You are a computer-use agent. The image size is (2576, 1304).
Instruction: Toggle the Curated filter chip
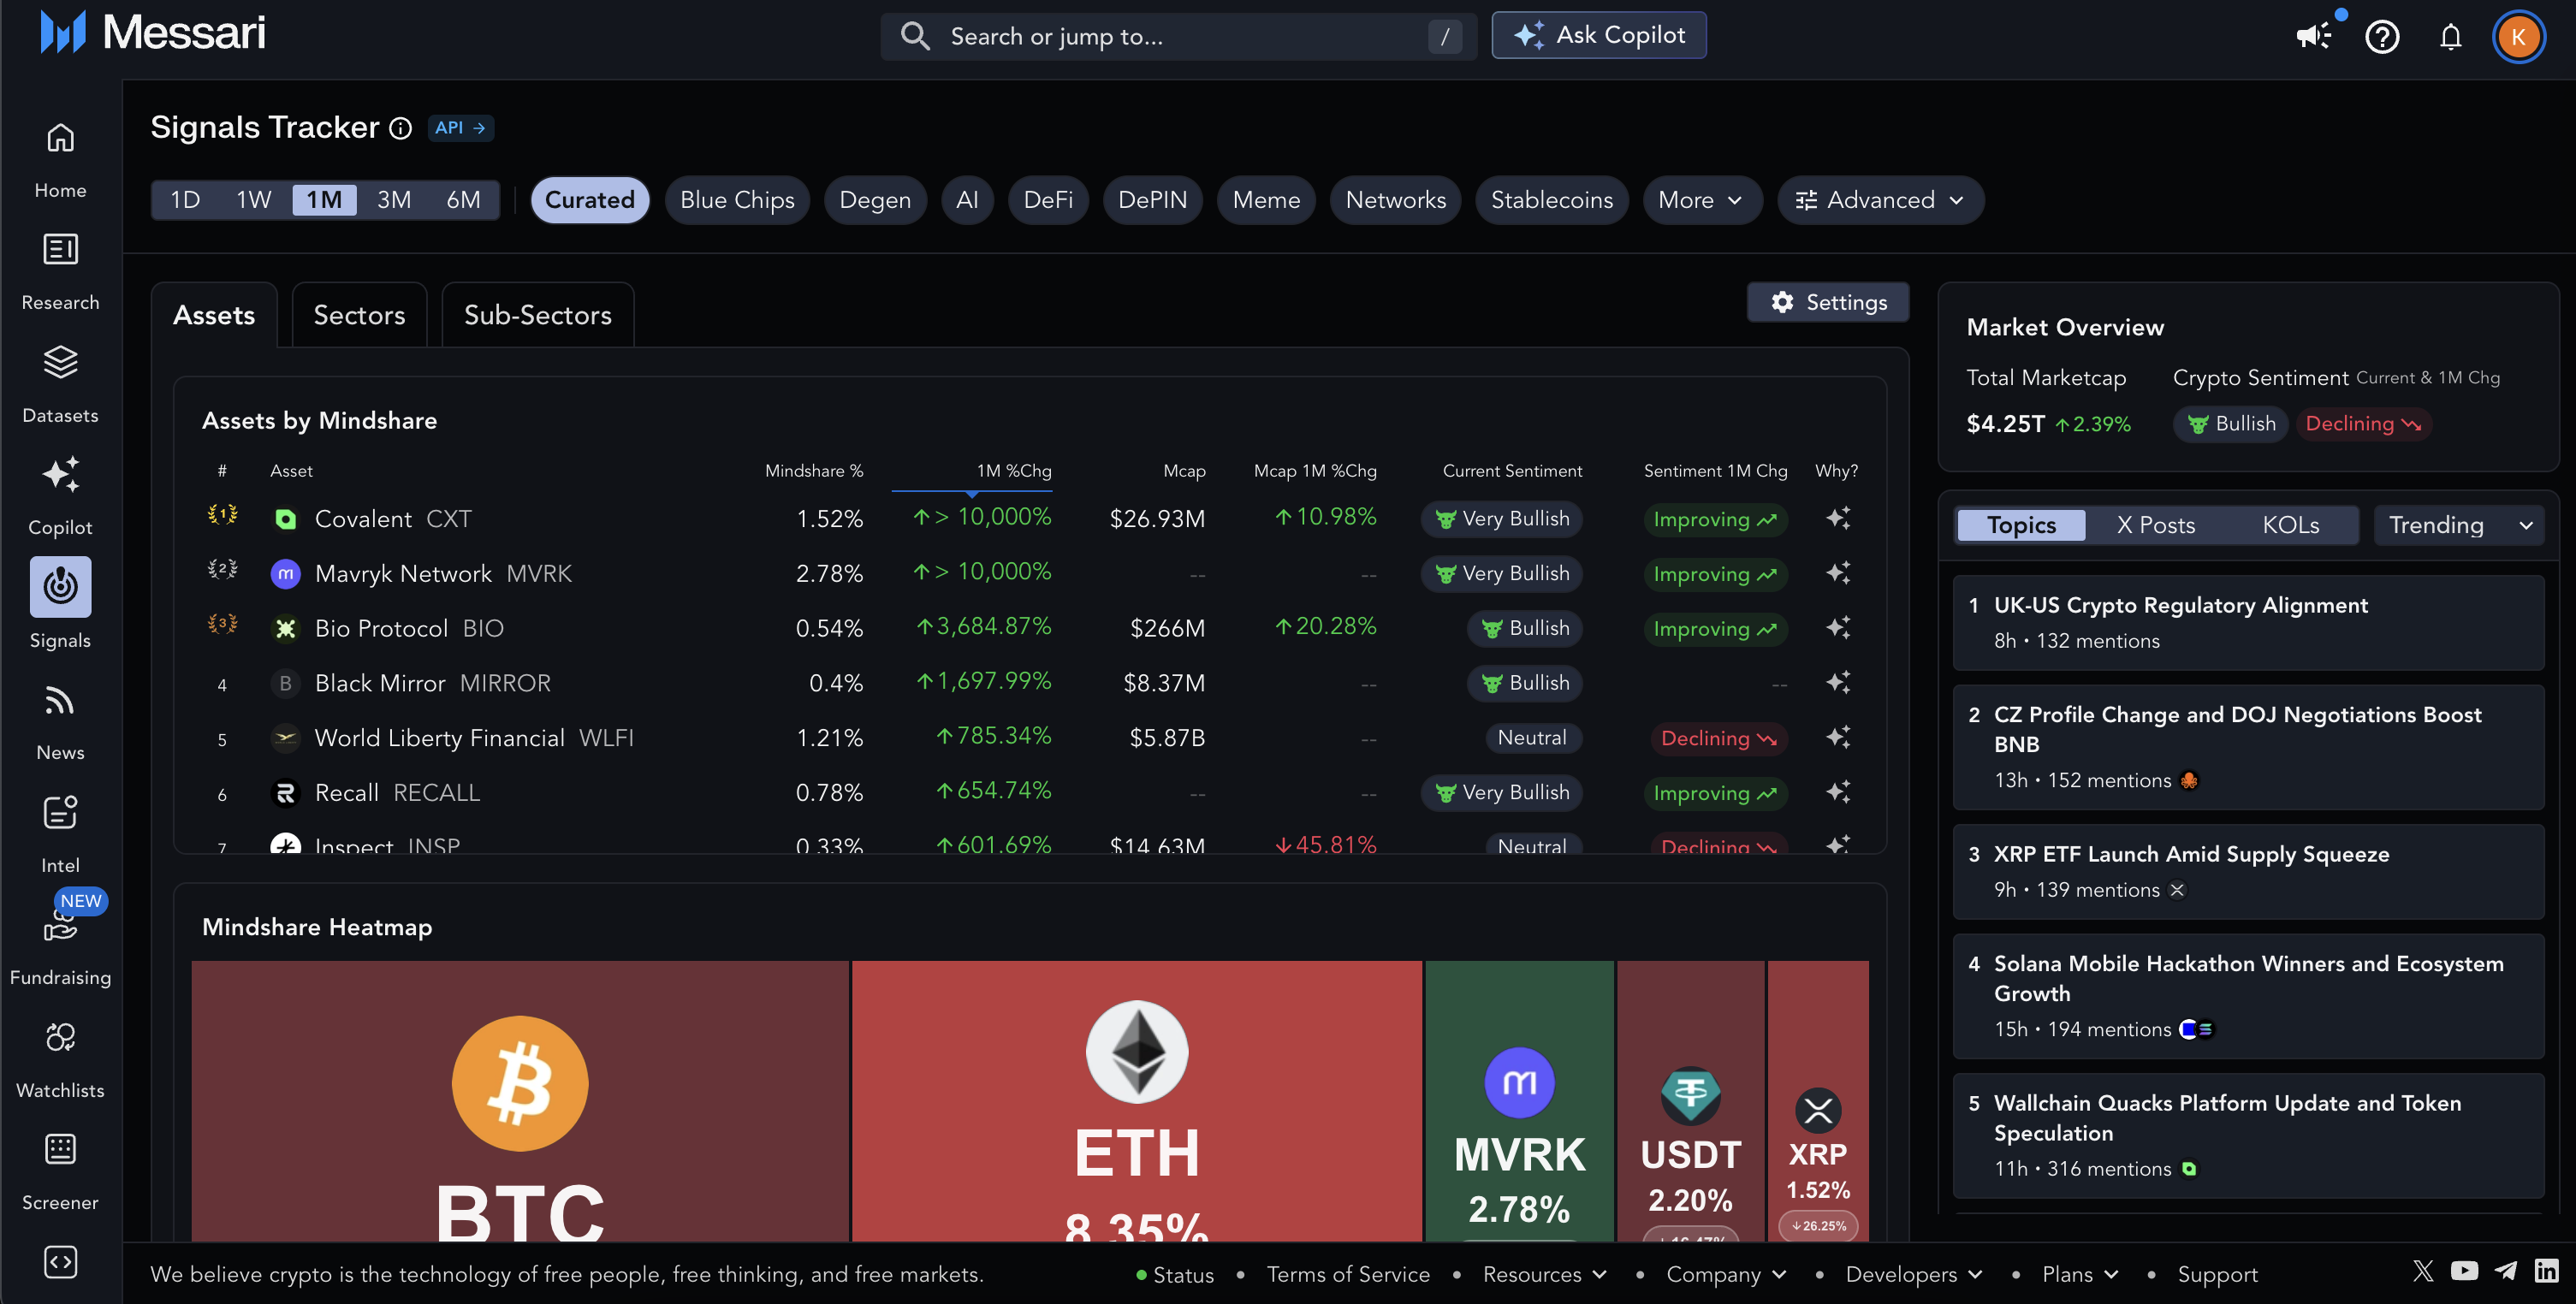coord(590,200)
